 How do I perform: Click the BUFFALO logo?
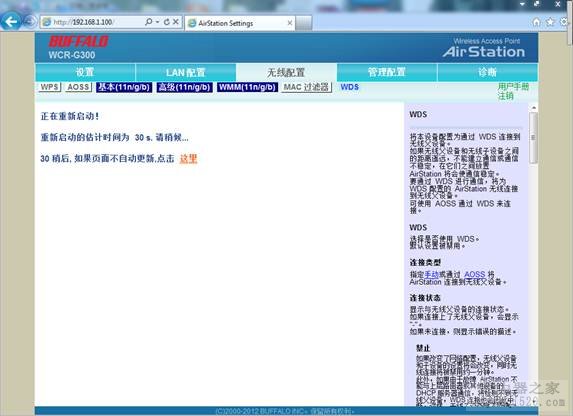tap(78, 41)
